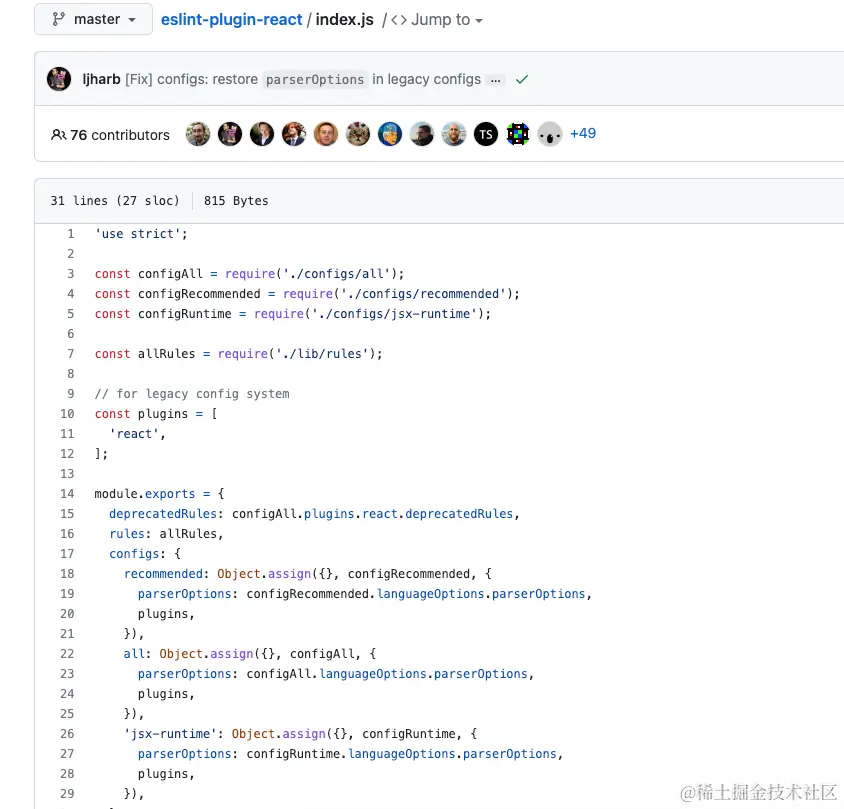This screenshot has width=844, height=809.
Task: Select line number 22
Action: pos(67,654)
